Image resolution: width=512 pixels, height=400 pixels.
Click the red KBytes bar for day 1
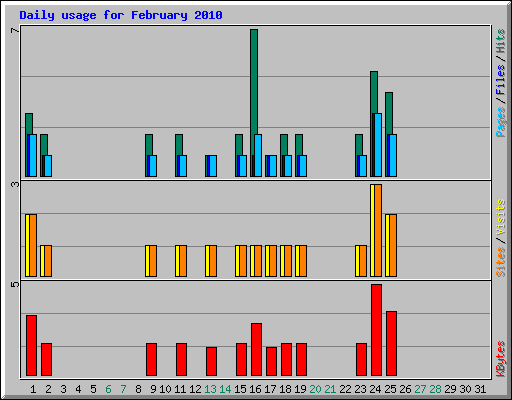32,345
